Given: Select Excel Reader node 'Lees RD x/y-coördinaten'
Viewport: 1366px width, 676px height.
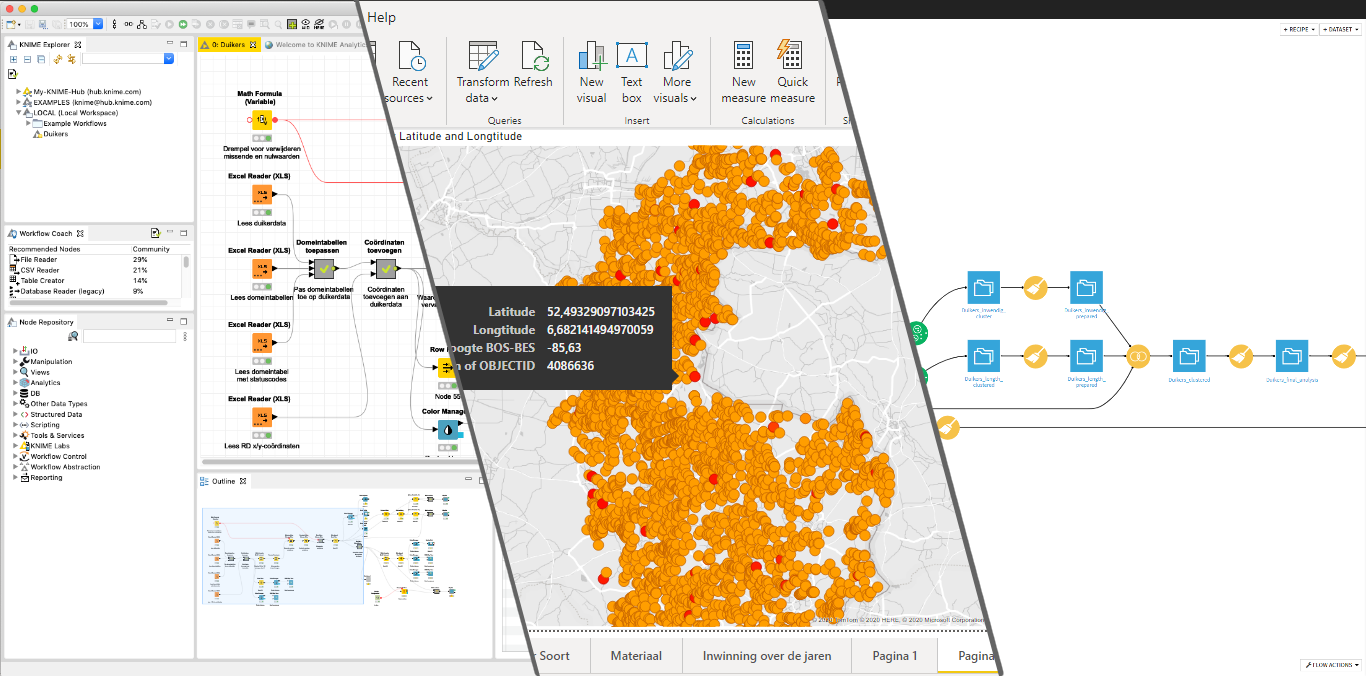Looking at the screenshot, I should point(260,417).
